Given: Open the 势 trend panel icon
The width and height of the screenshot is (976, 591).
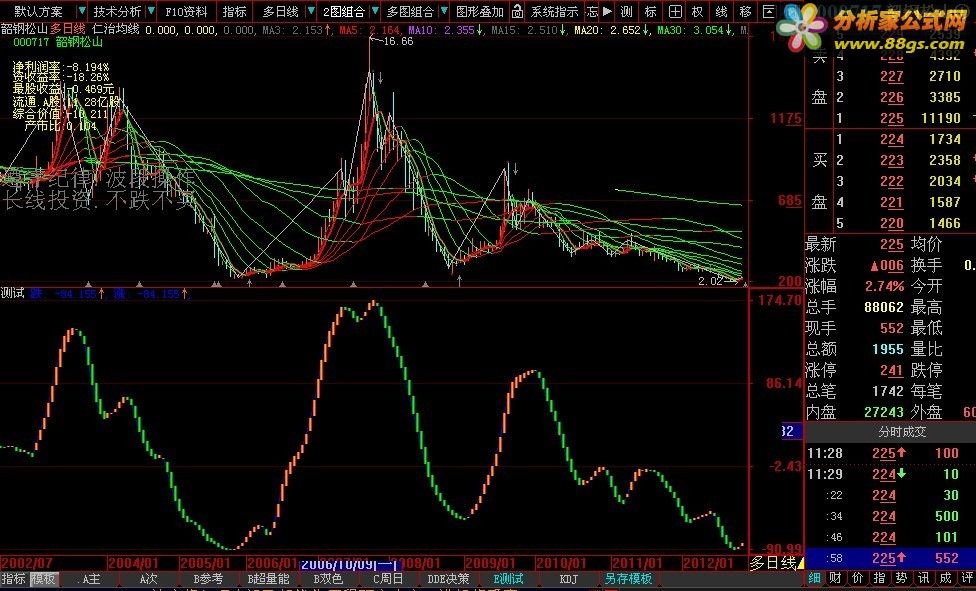Looking at the screenshot, I should tap(901, 578).
